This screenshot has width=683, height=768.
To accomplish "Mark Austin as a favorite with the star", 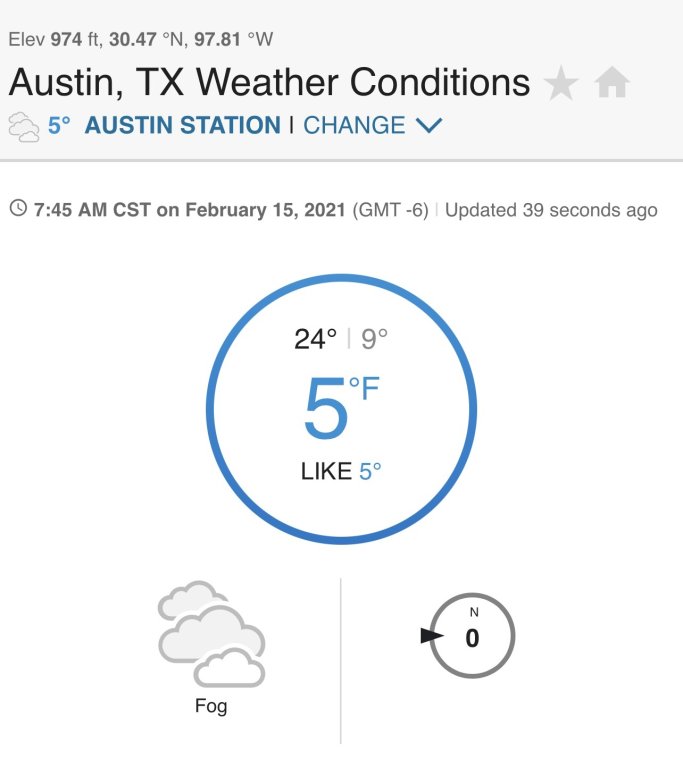I will (x=561, y=83).
